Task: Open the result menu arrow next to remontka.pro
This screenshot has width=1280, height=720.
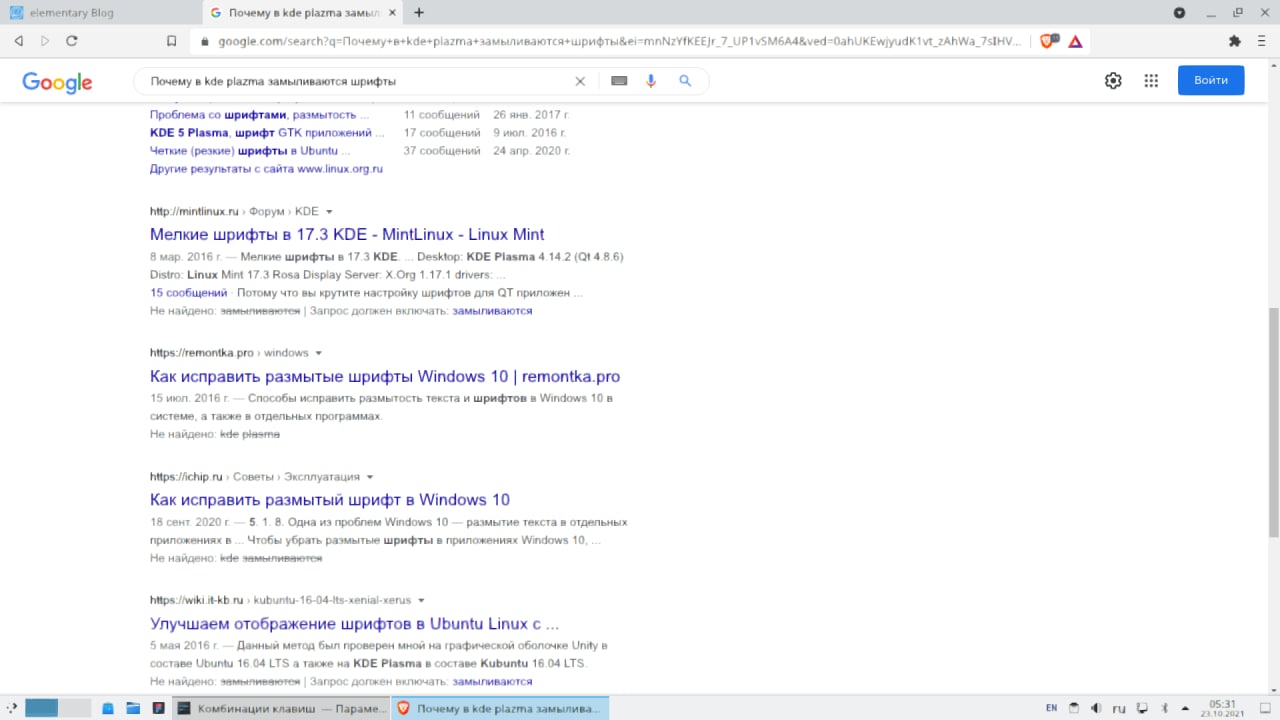Action: 319,353
